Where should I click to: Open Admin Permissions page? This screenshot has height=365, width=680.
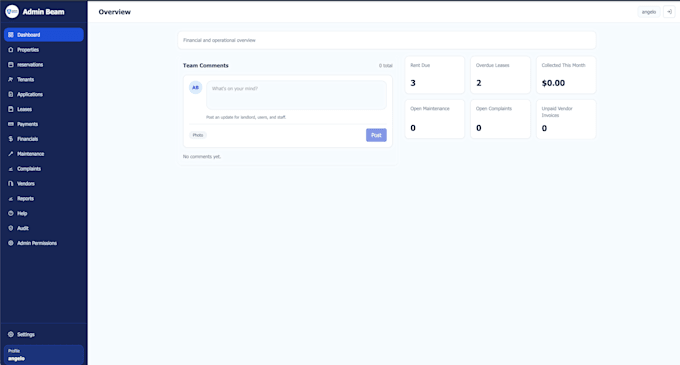[44, 243]
